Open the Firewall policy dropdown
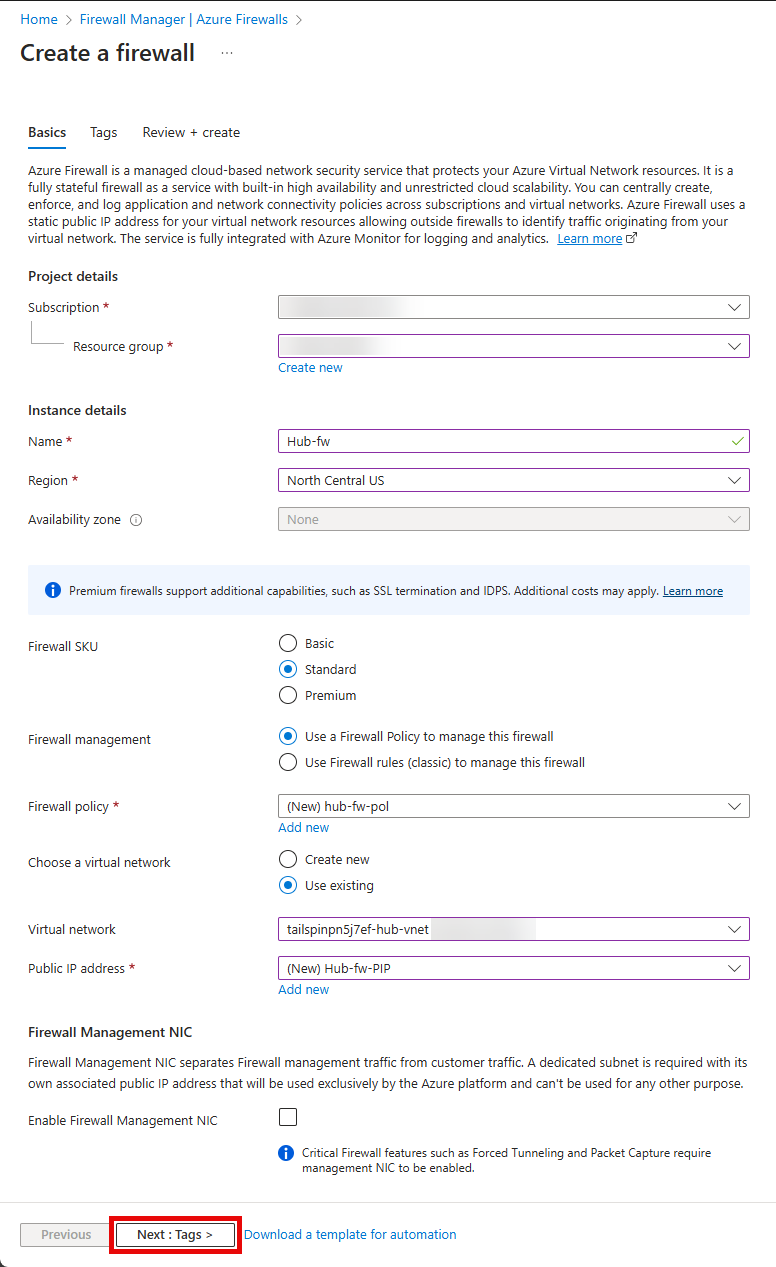The height and width of the screenshot is (1267, 776). (x=514, y=806)
